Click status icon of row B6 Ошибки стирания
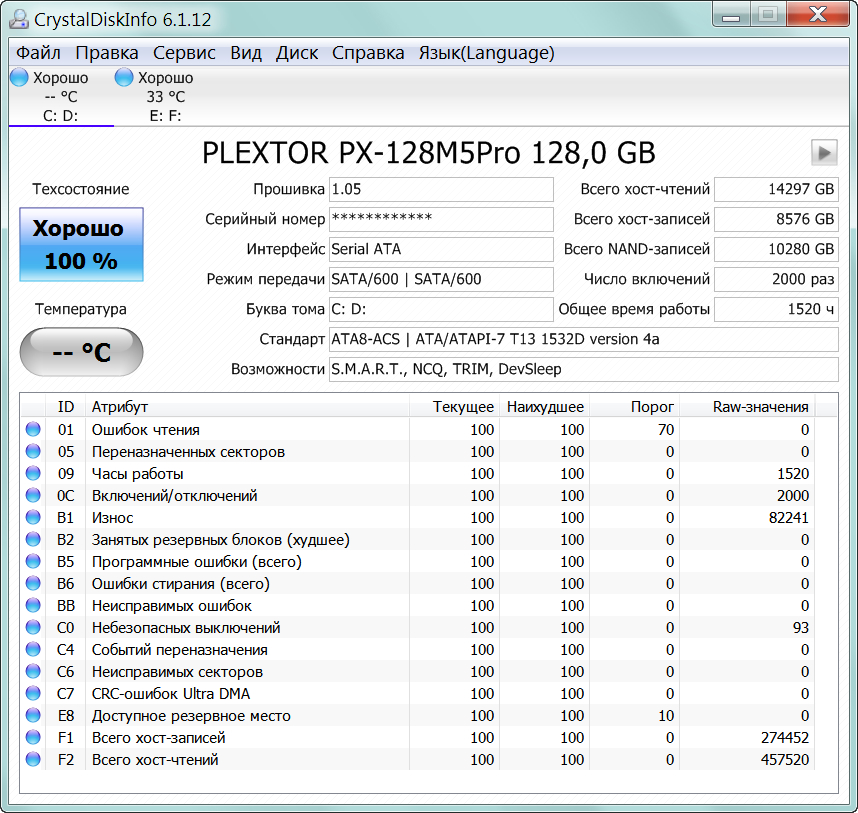858x813 pixels. coord(33,583)
